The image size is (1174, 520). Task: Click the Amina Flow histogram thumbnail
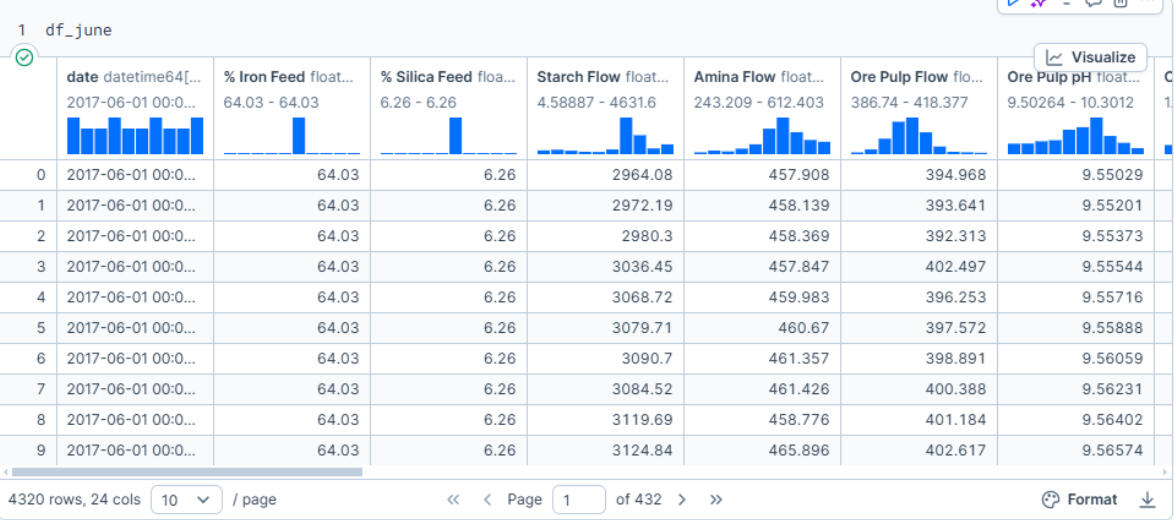(x=761, y=135)
